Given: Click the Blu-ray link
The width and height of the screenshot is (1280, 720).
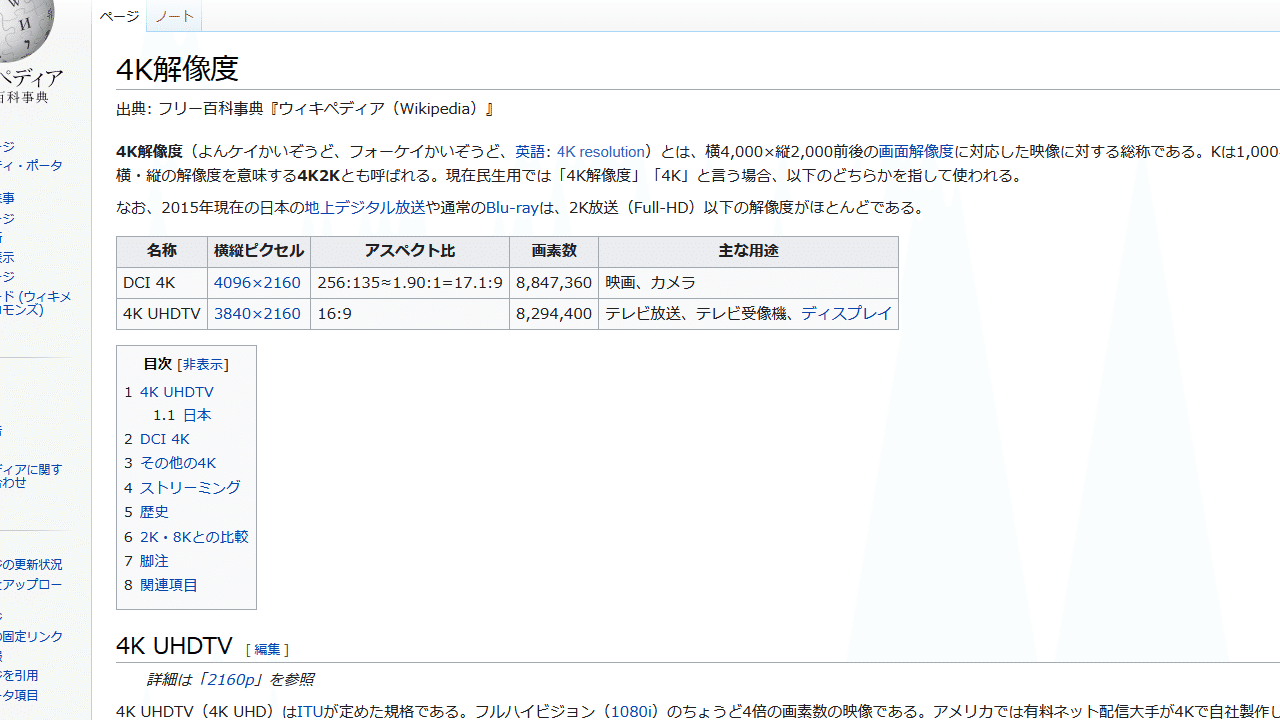Looking at the screenshot, I should pos(512,207).
